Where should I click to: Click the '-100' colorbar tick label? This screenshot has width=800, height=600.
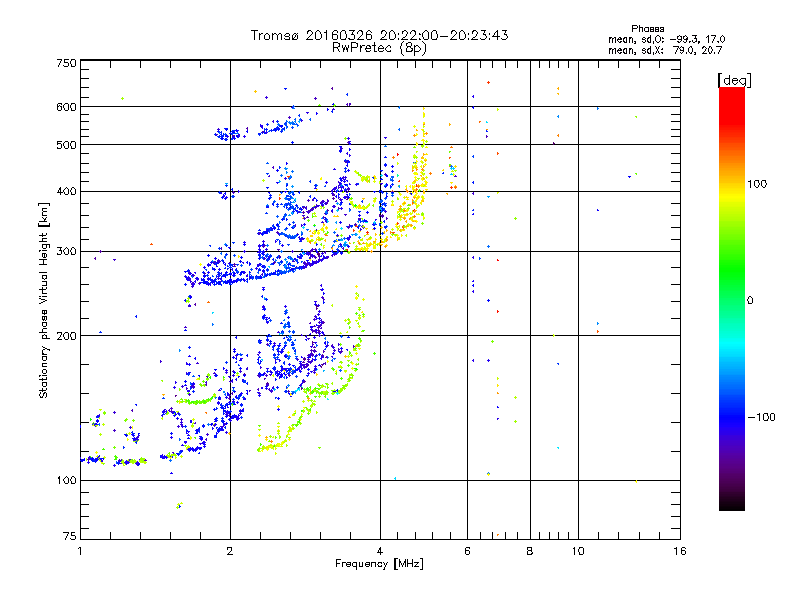tap(761, 417)
